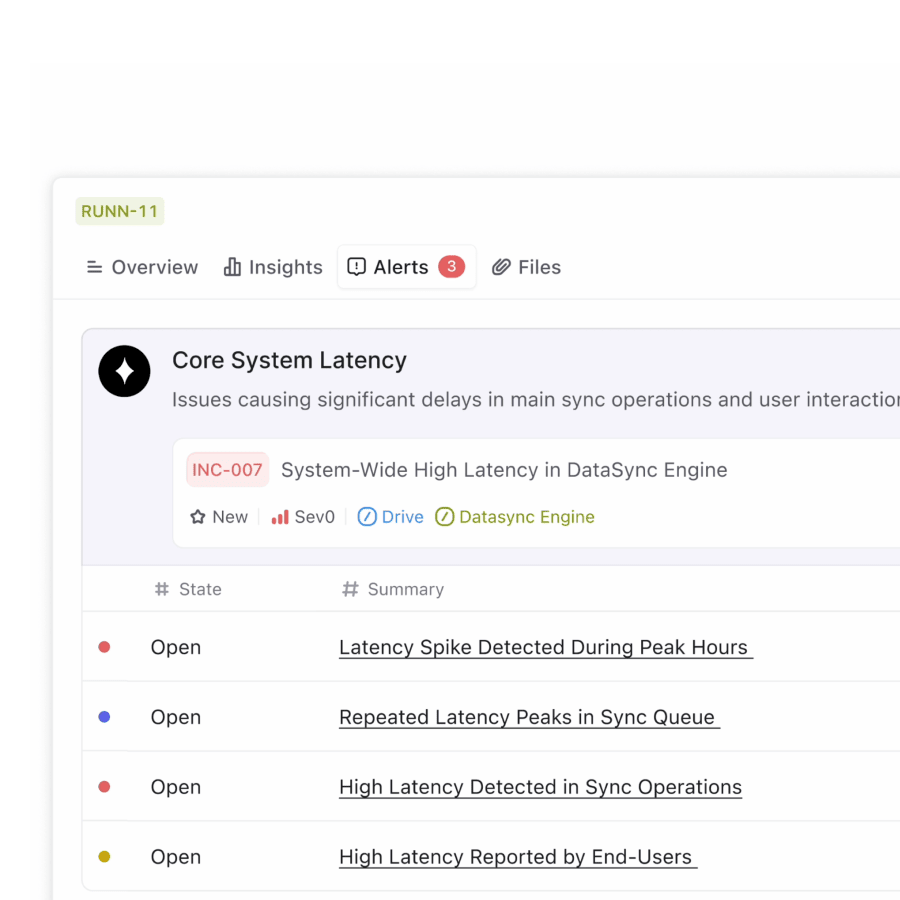Click the paperclip icon next to Files
Screen dimensions: 900x900
(x=502, y=266)
